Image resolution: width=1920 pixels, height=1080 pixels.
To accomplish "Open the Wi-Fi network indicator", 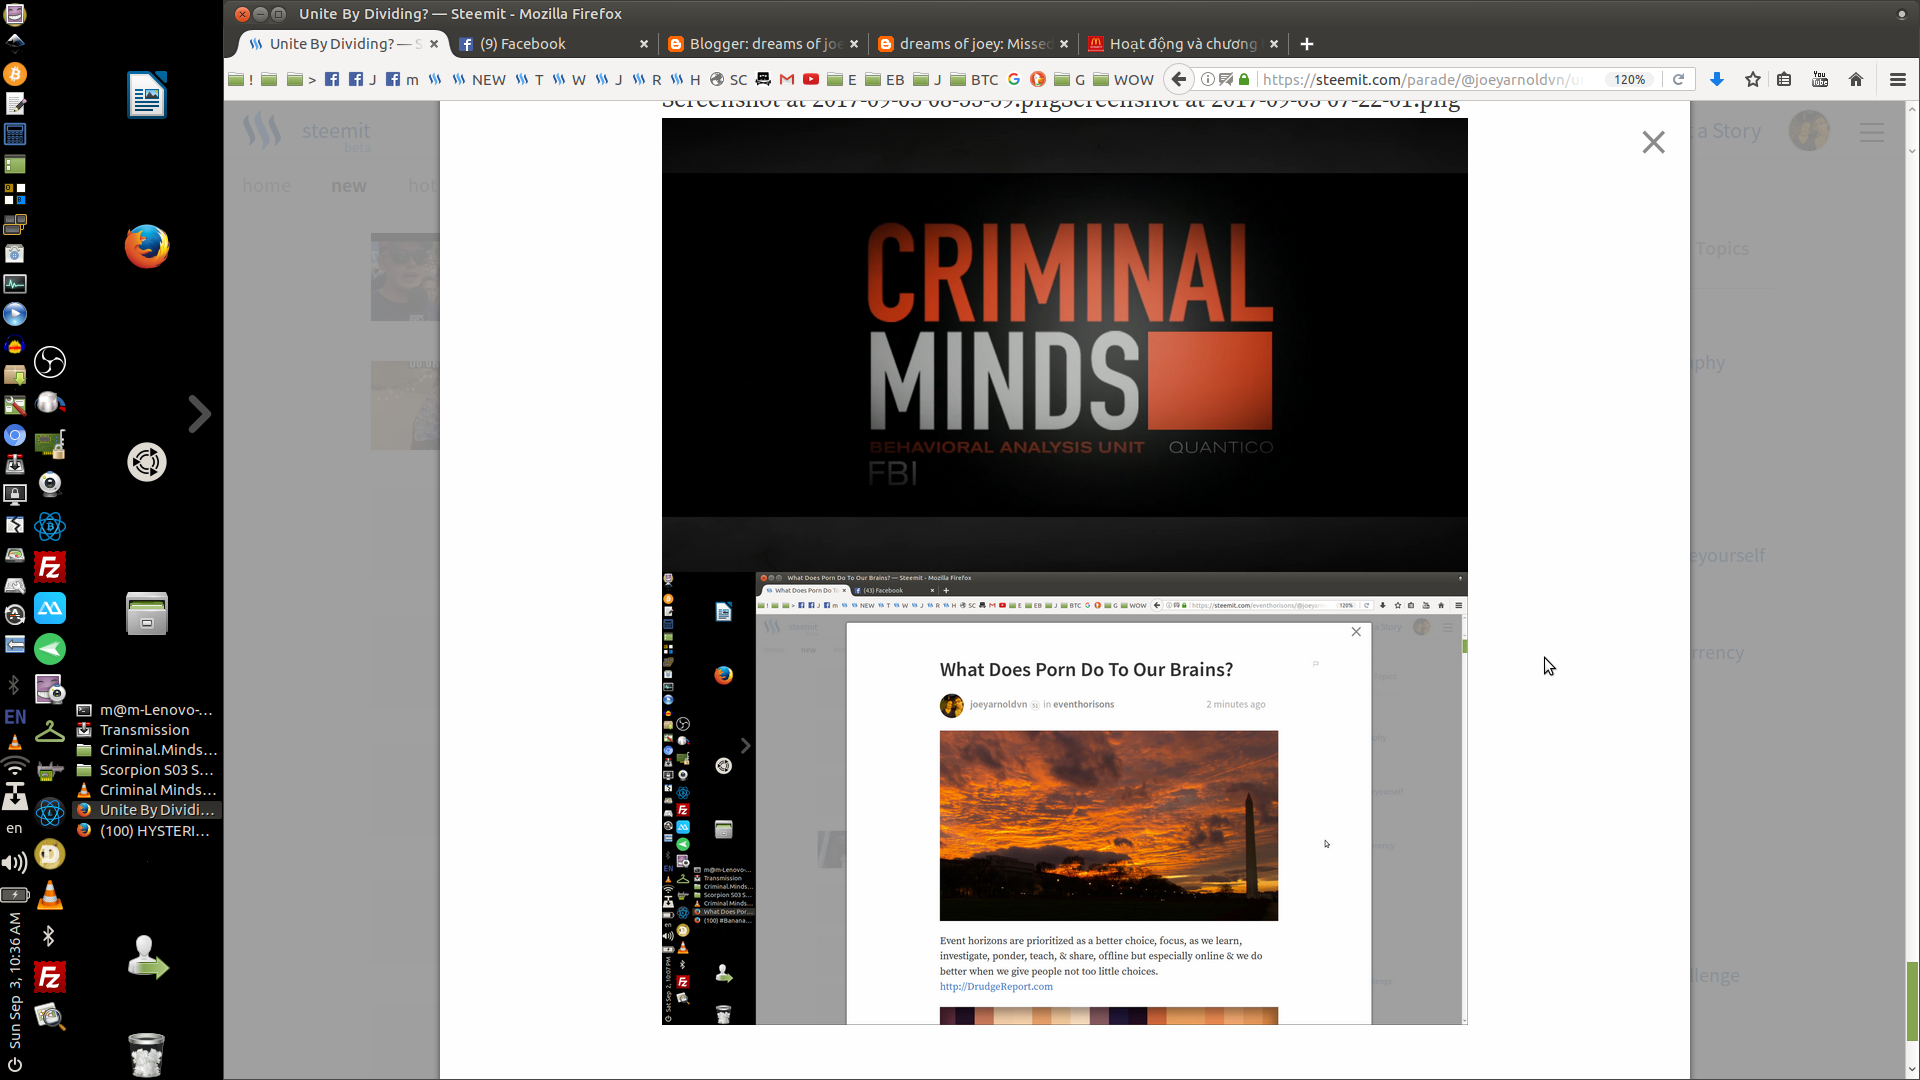I will point(14,767).
